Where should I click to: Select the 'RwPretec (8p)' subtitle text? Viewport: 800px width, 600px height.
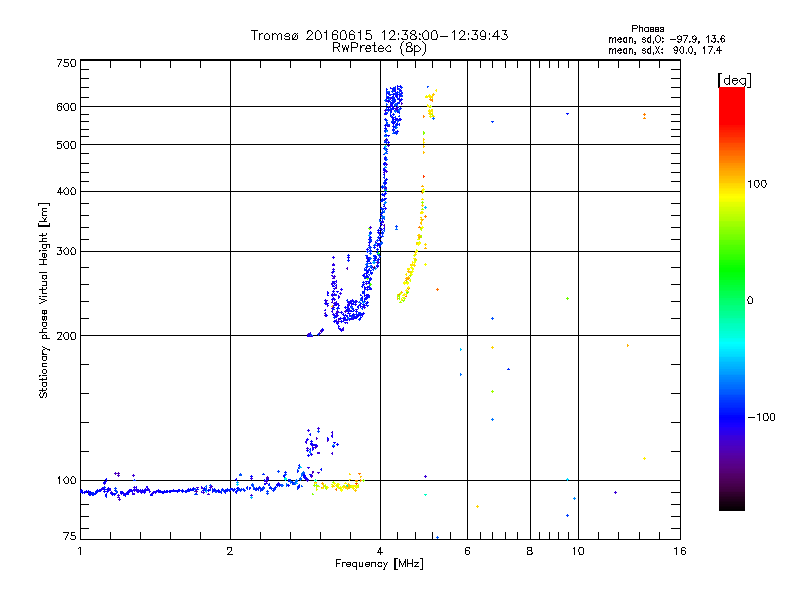379,48
